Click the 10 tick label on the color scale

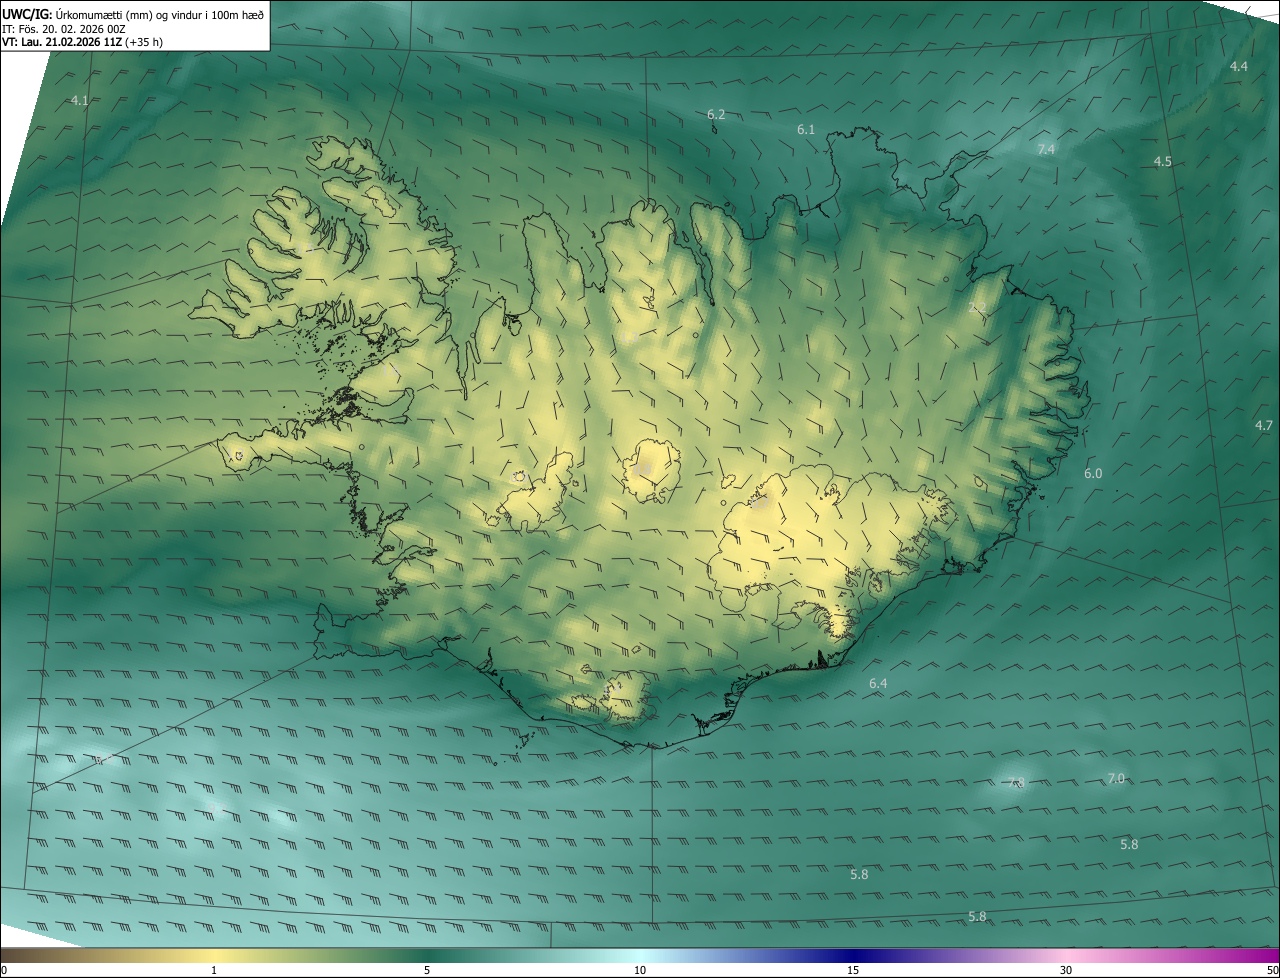click(640, 971)
